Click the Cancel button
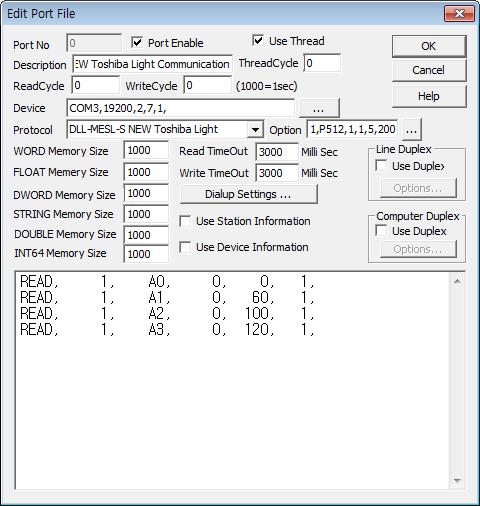This screenshot has height=506, width=480. point(429,70)
